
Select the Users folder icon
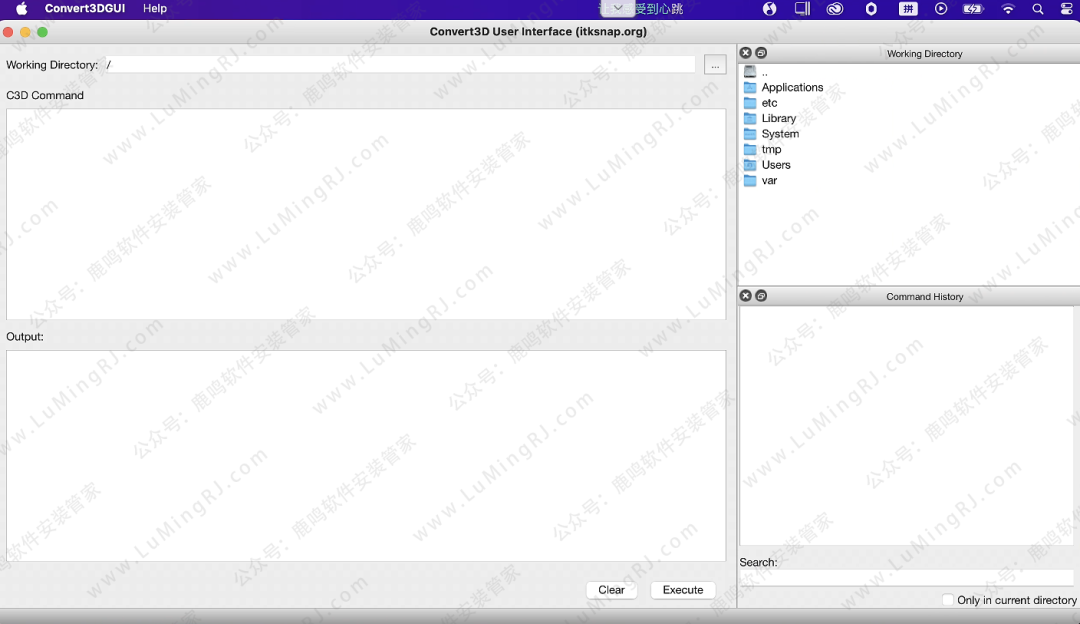pyautogui.click(x=750, y=165)
